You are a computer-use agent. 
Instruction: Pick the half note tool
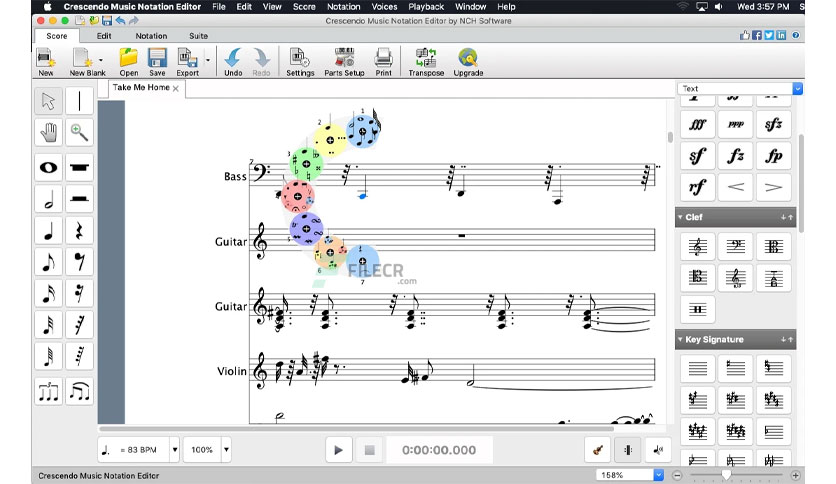click(x=49, y=199)
